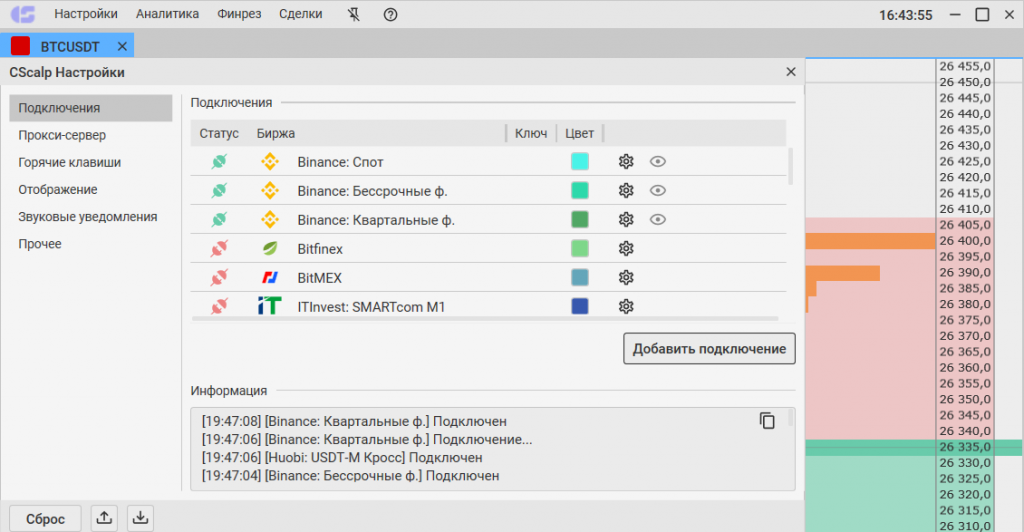The image size is (1024, 532).
Task: Toggle visibility eye for Binance: Спот
Action: 657,162
